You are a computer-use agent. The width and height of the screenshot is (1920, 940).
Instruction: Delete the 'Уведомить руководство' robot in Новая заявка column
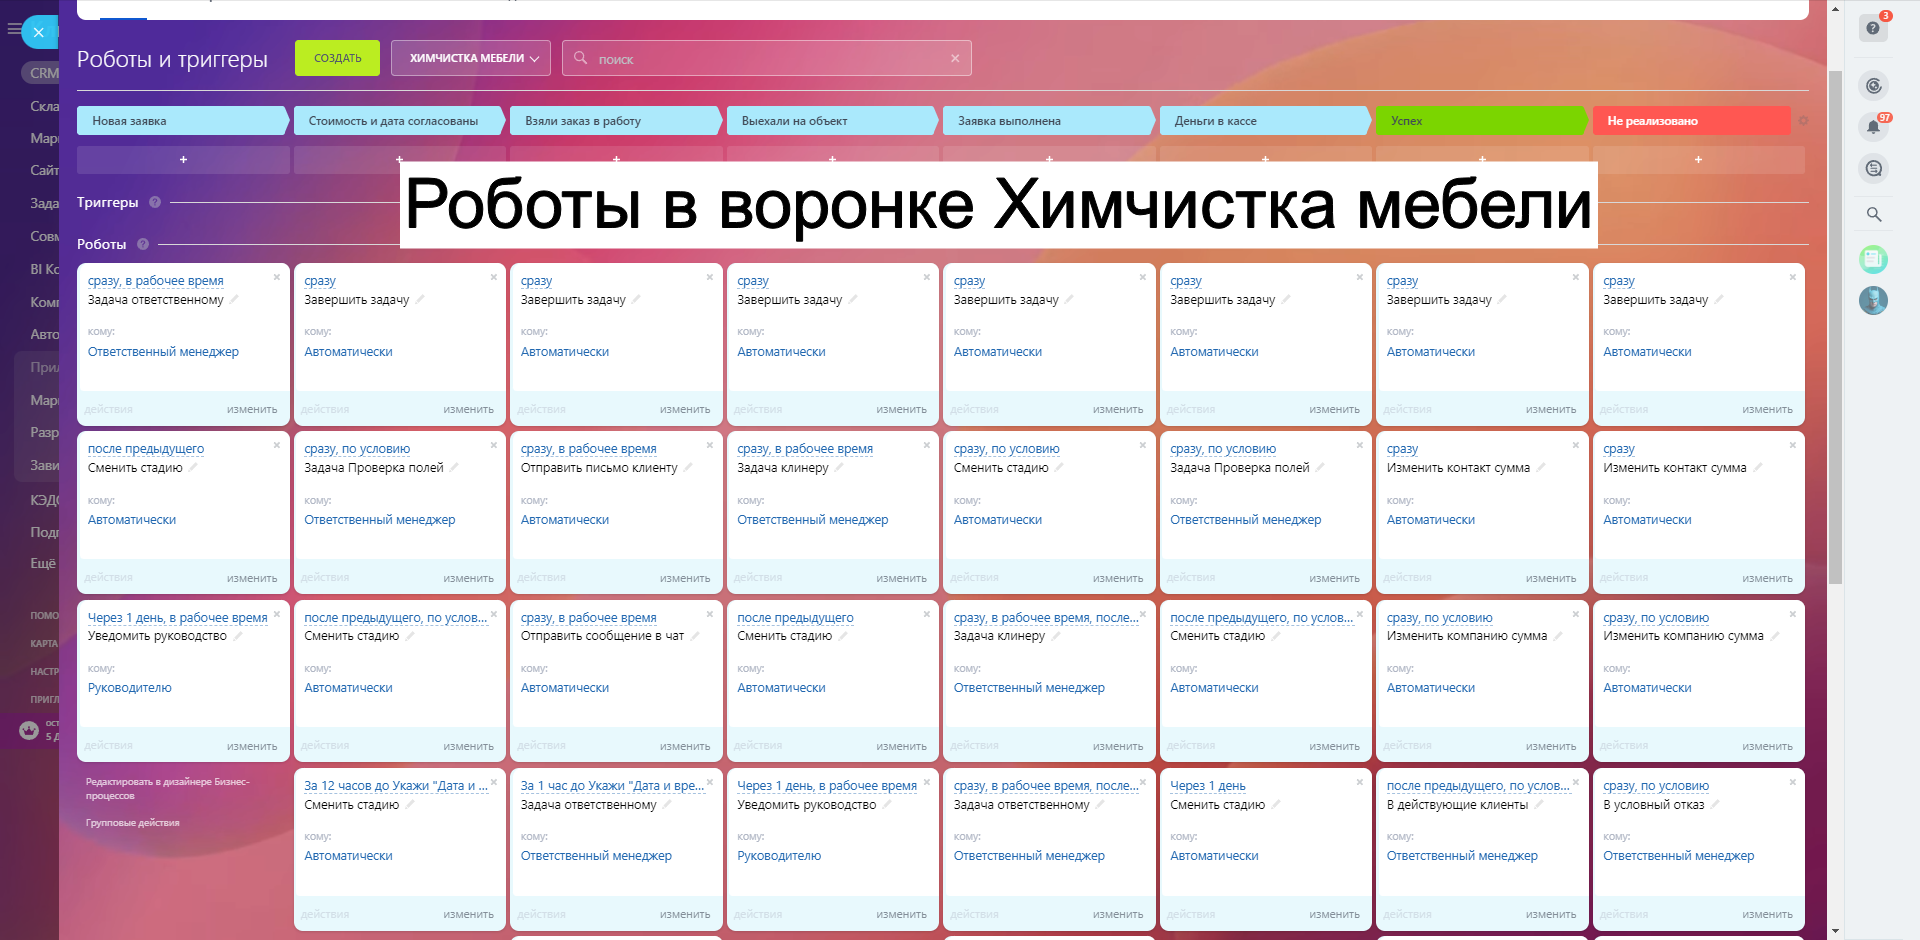[277, 614]
